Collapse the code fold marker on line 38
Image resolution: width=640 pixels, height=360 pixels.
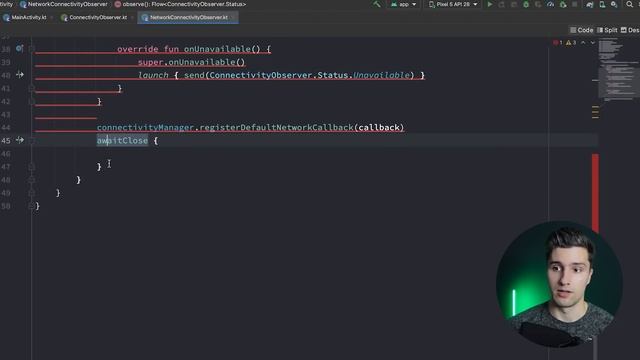click(x=31, y=49)
